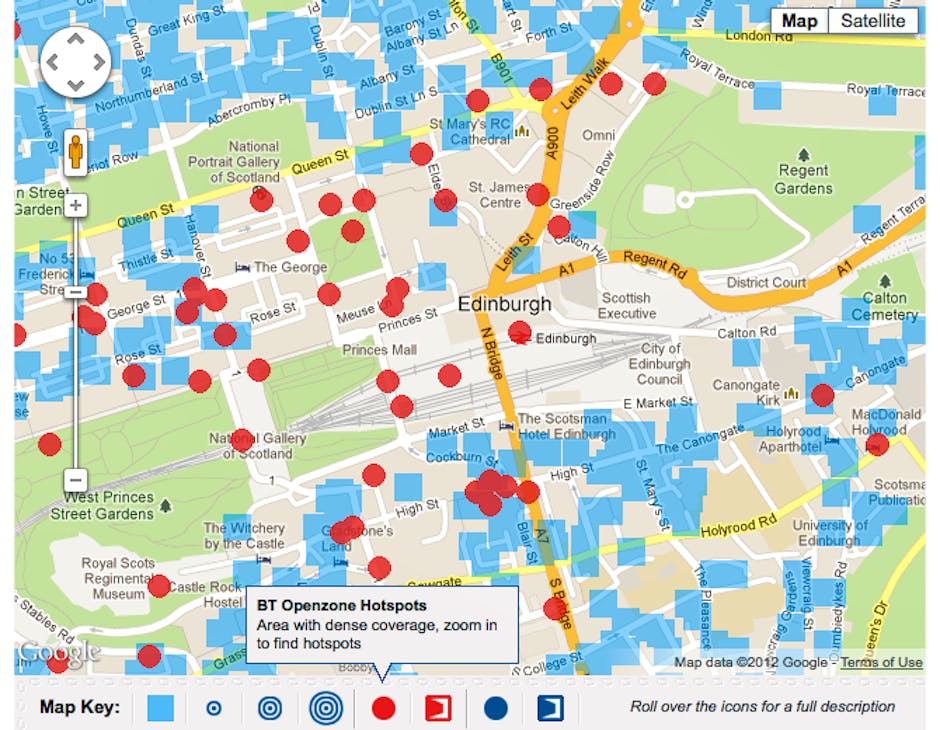
Task: Click the orange Street View pegman
Action: click(75, 153)
